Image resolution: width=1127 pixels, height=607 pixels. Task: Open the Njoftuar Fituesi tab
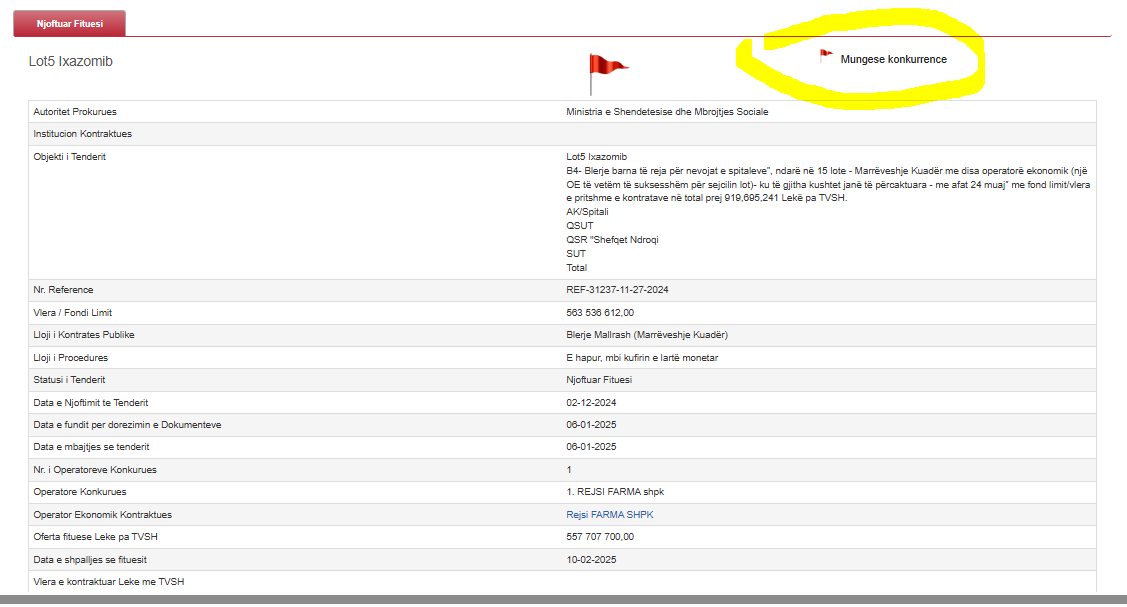pos(70,23)
